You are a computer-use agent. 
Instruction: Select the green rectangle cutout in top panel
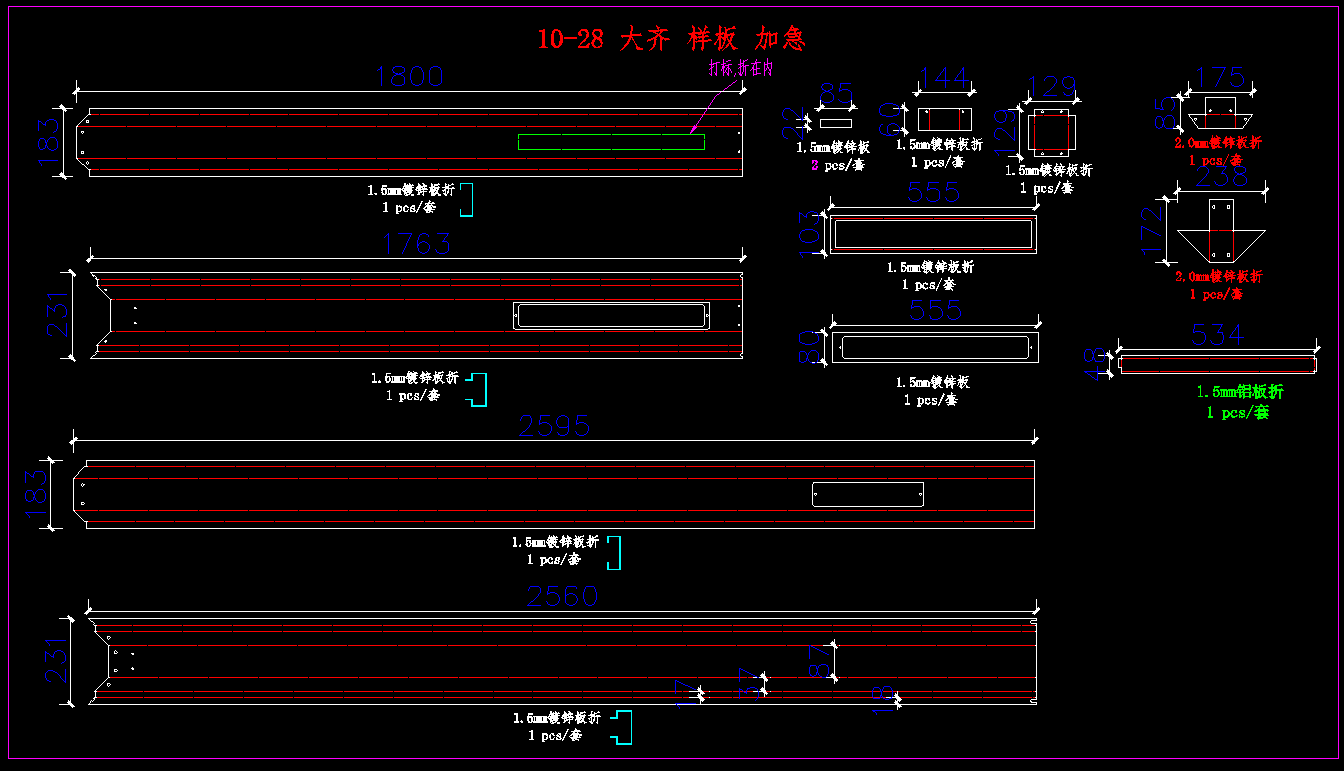(611, 142)
